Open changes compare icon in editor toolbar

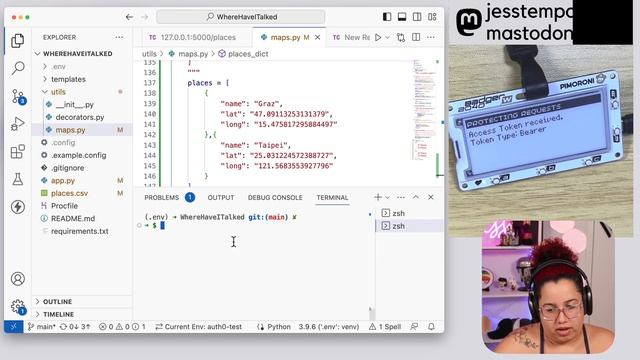coord(401,38)
